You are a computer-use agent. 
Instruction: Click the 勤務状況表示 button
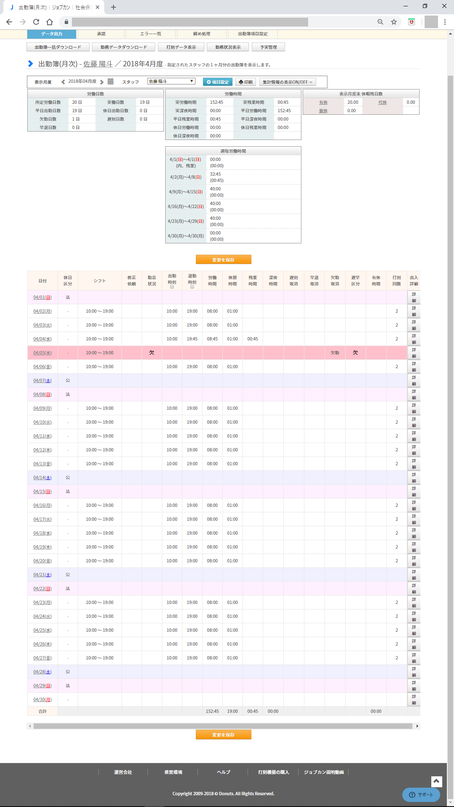click(x=228, y=47)
